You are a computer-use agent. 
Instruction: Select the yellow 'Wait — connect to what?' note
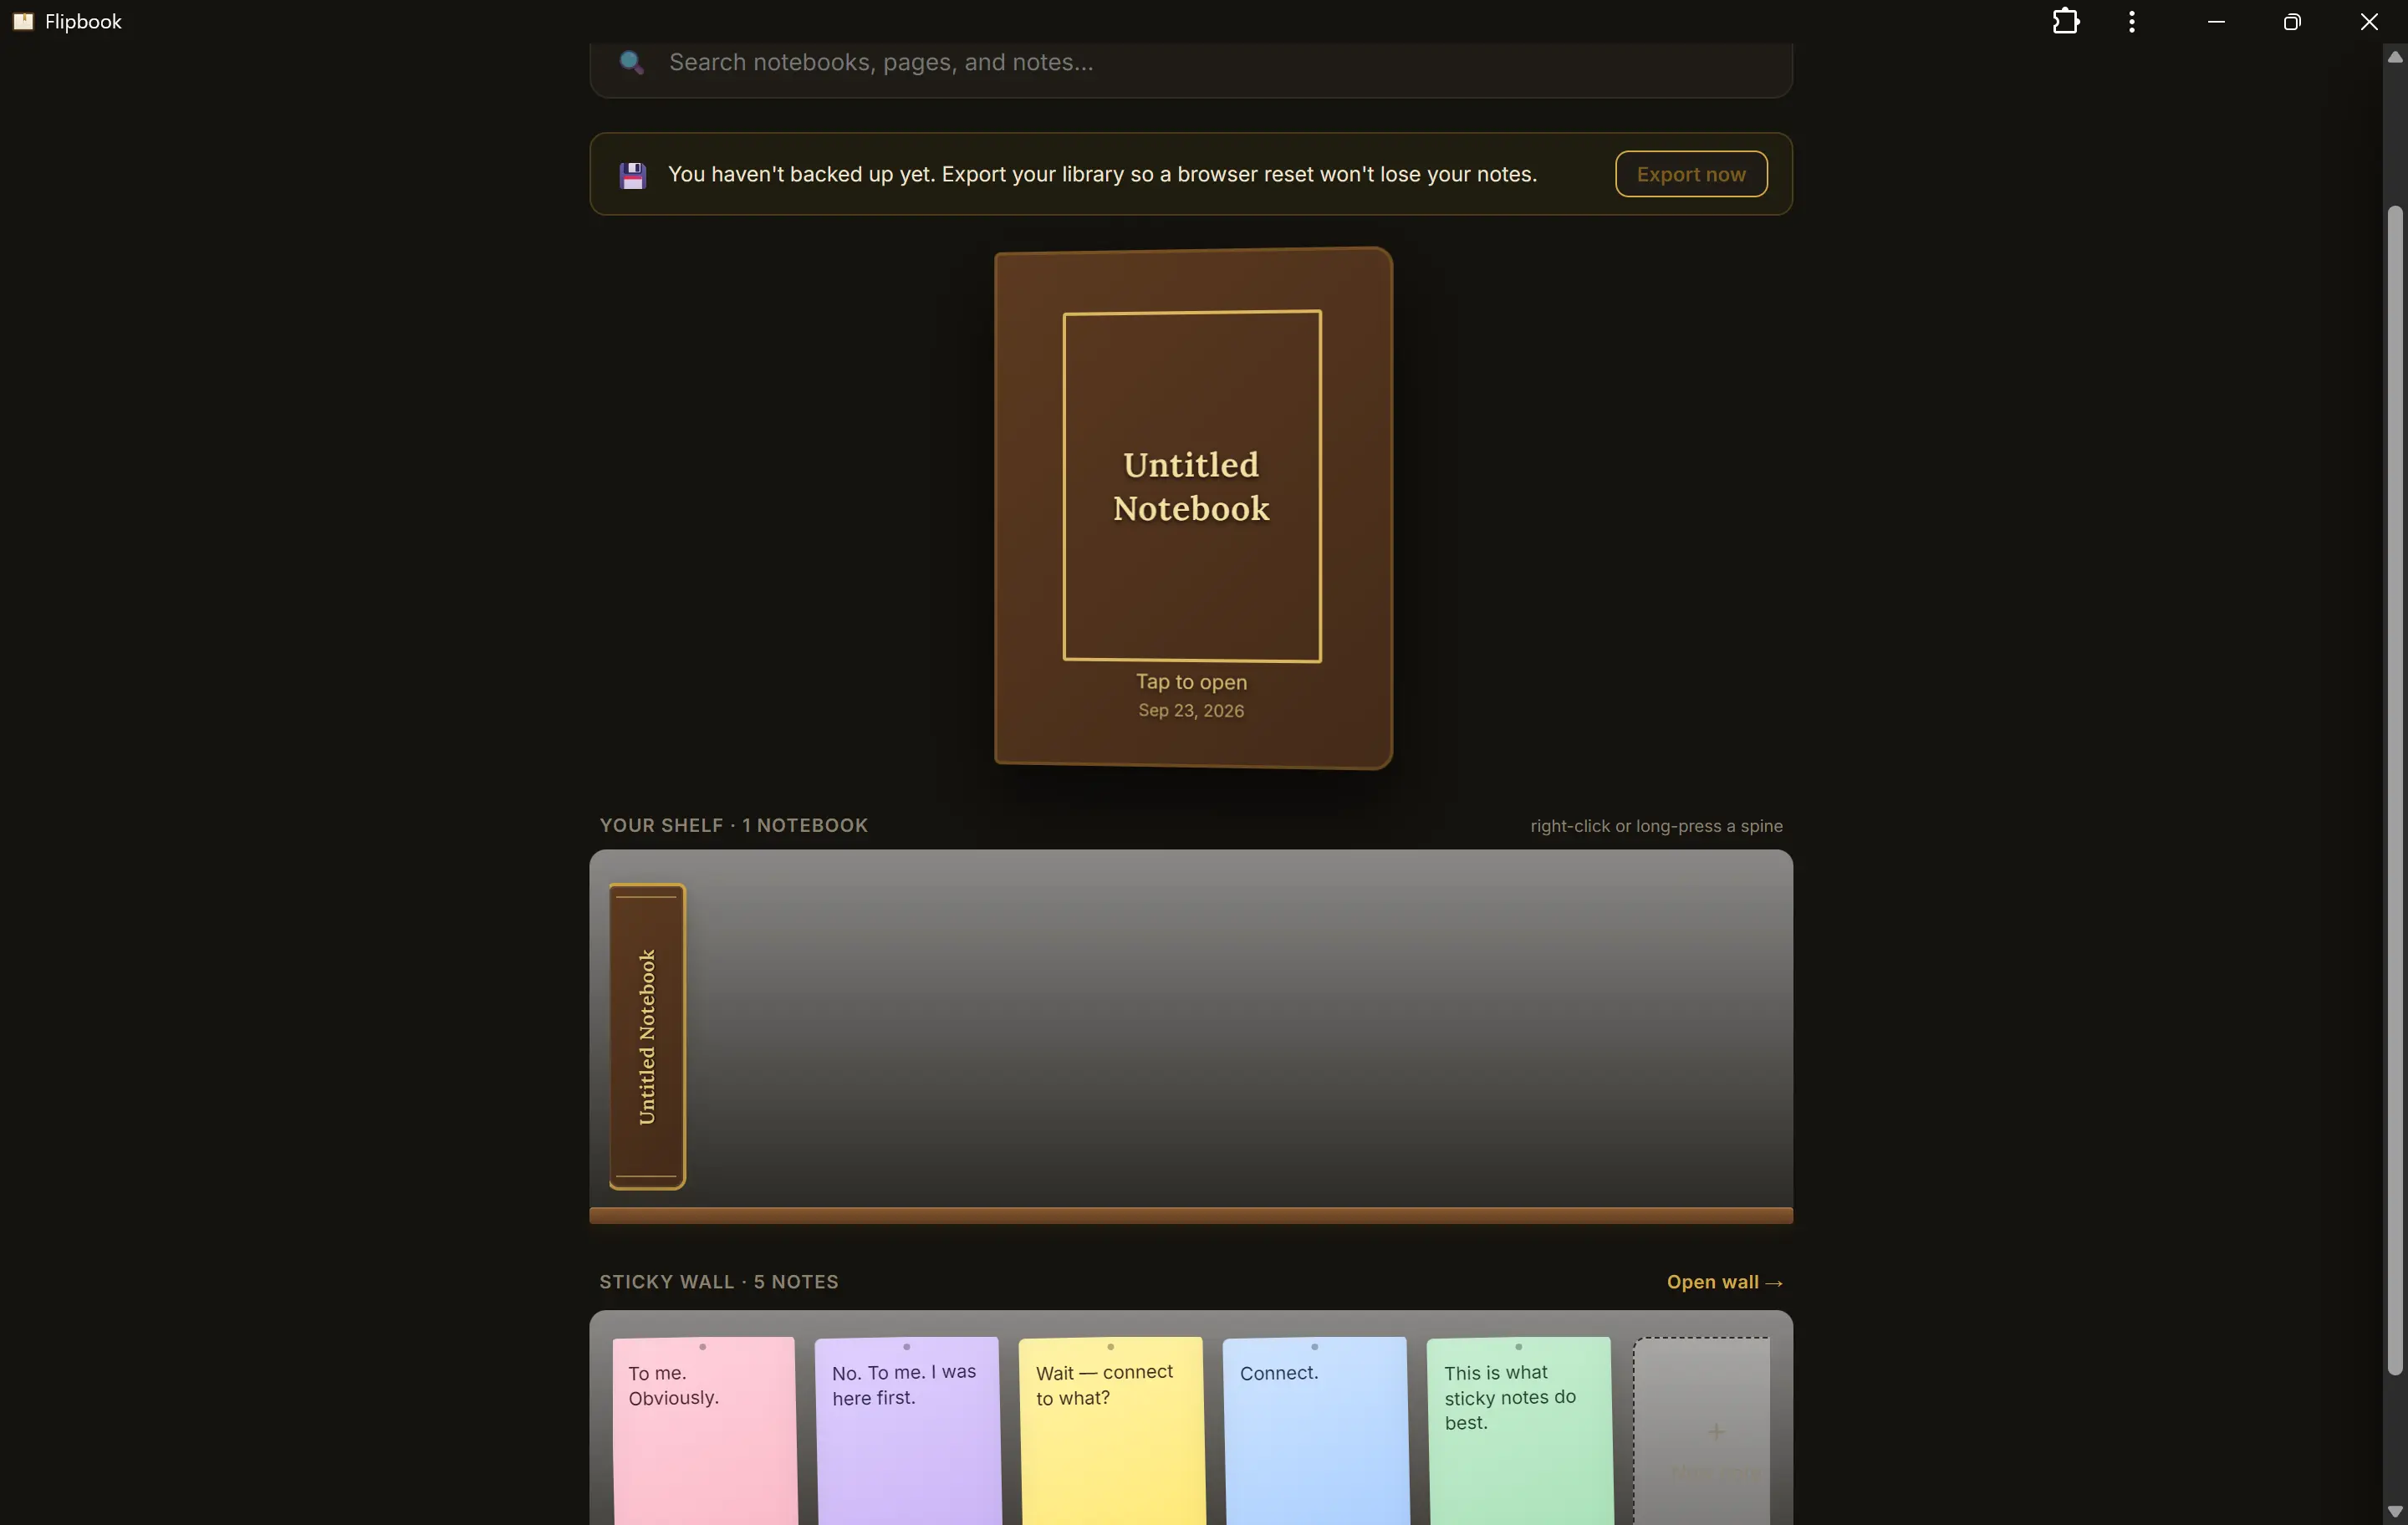click(1112, 1430)
